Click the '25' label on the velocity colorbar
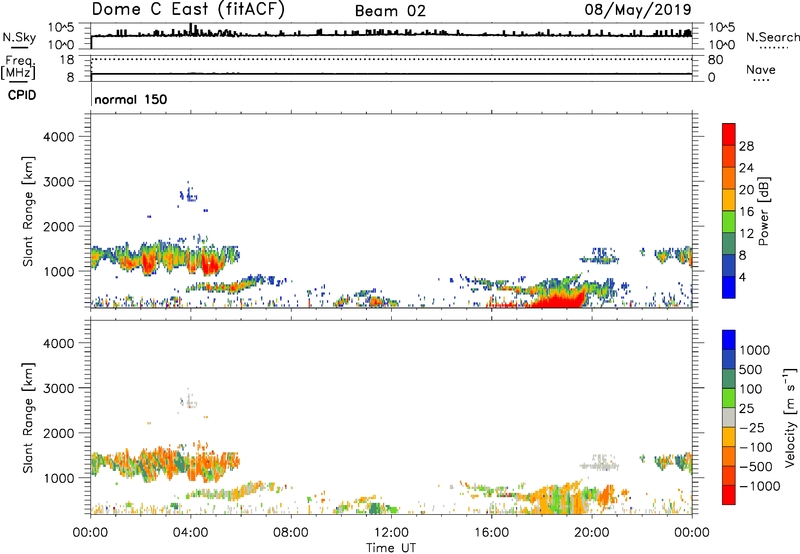 point(746,409)
